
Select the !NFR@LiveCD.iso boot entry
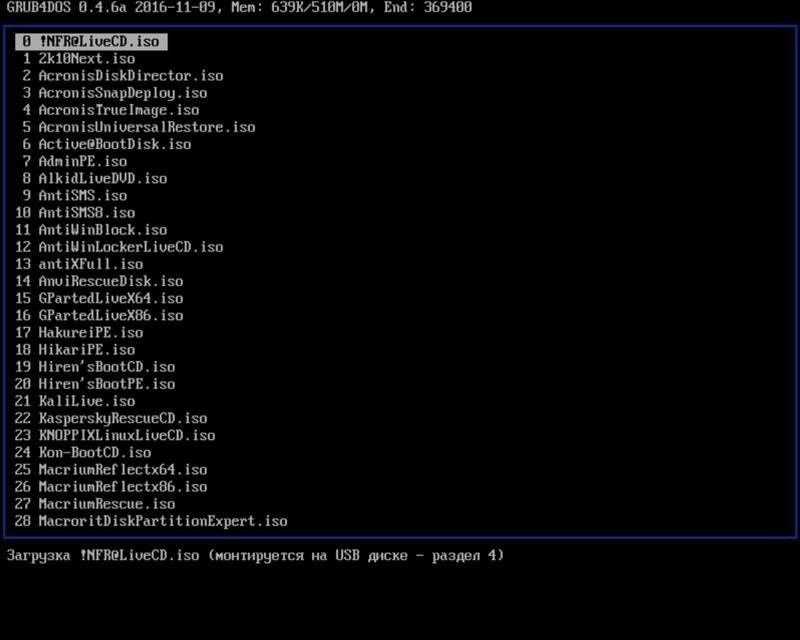[x=91, y=41]
